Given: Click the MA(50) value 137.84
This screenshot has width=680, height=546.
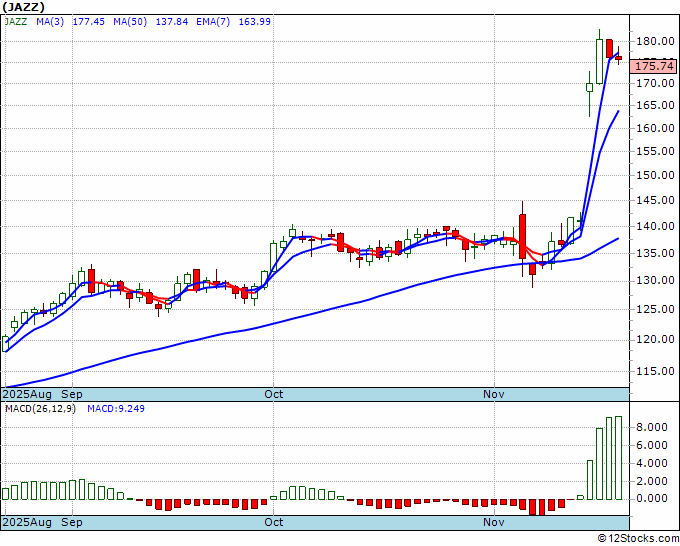Looking at the screenshot, I should pyautogui.click(x=172, y=21).
